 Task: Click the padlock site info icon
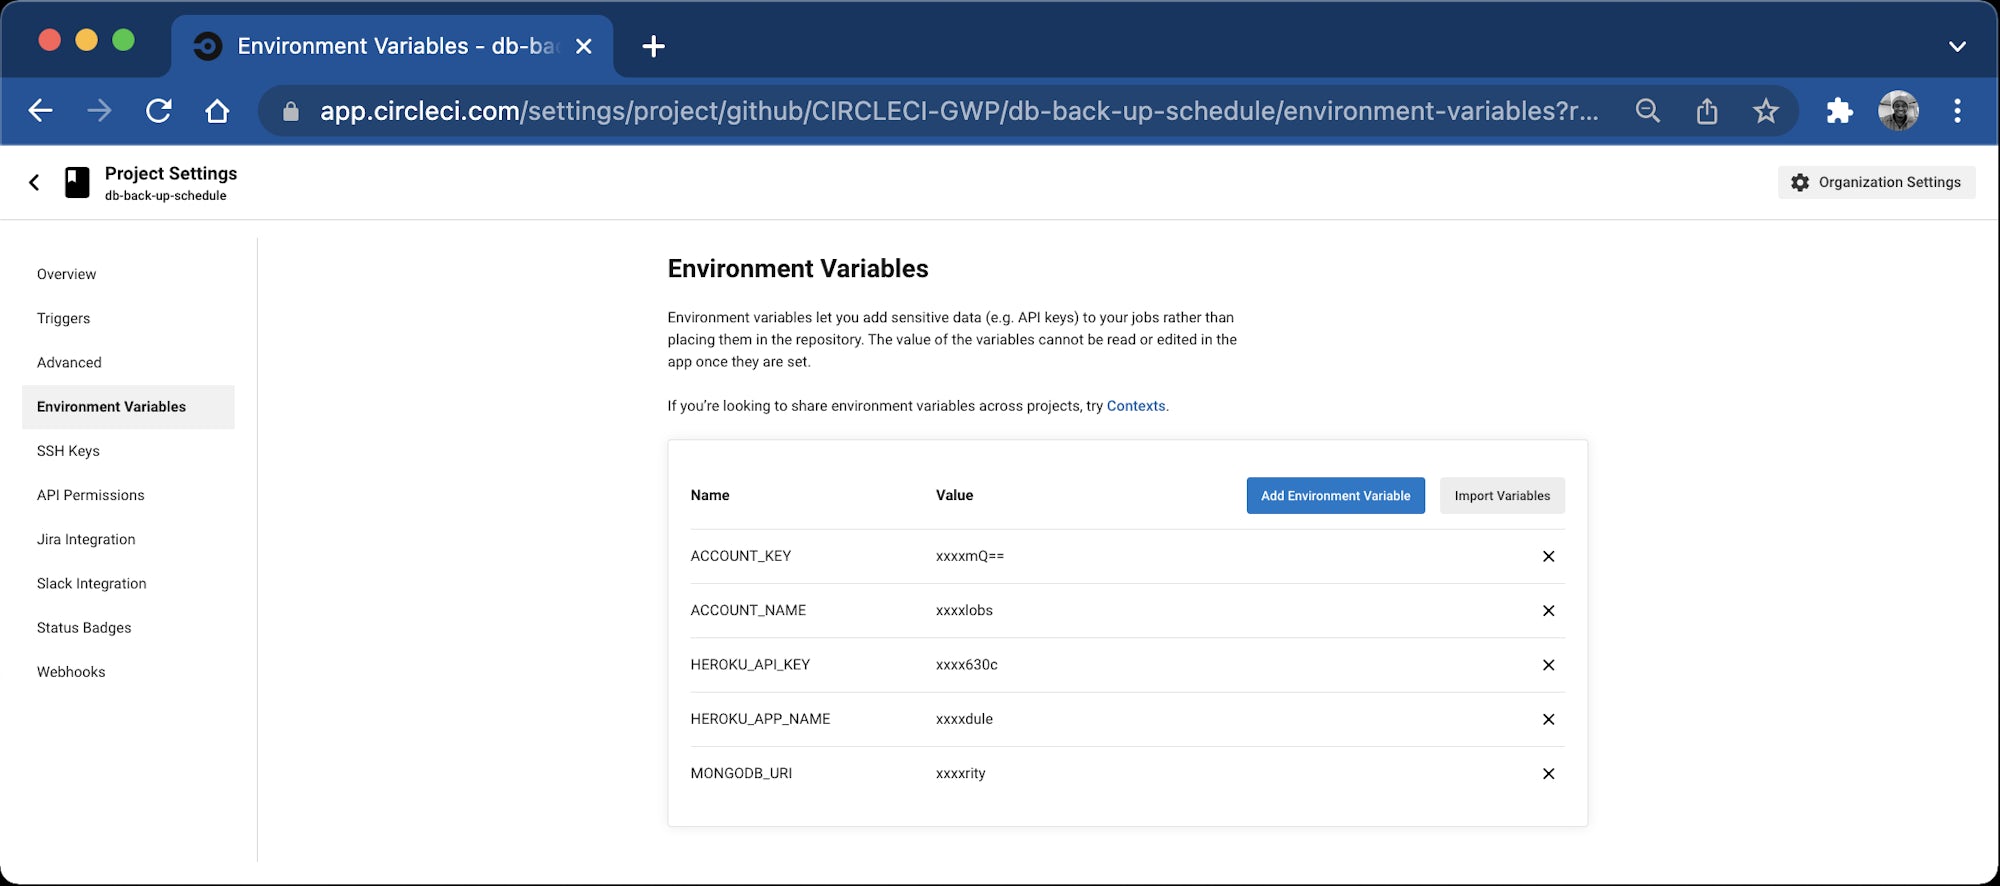[x=291, y=111]
